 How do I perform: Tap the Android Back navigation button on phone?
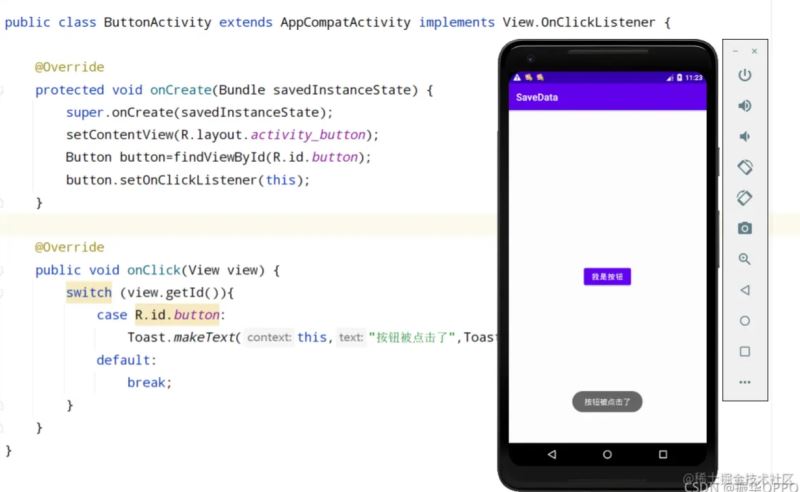click(552, 454)
